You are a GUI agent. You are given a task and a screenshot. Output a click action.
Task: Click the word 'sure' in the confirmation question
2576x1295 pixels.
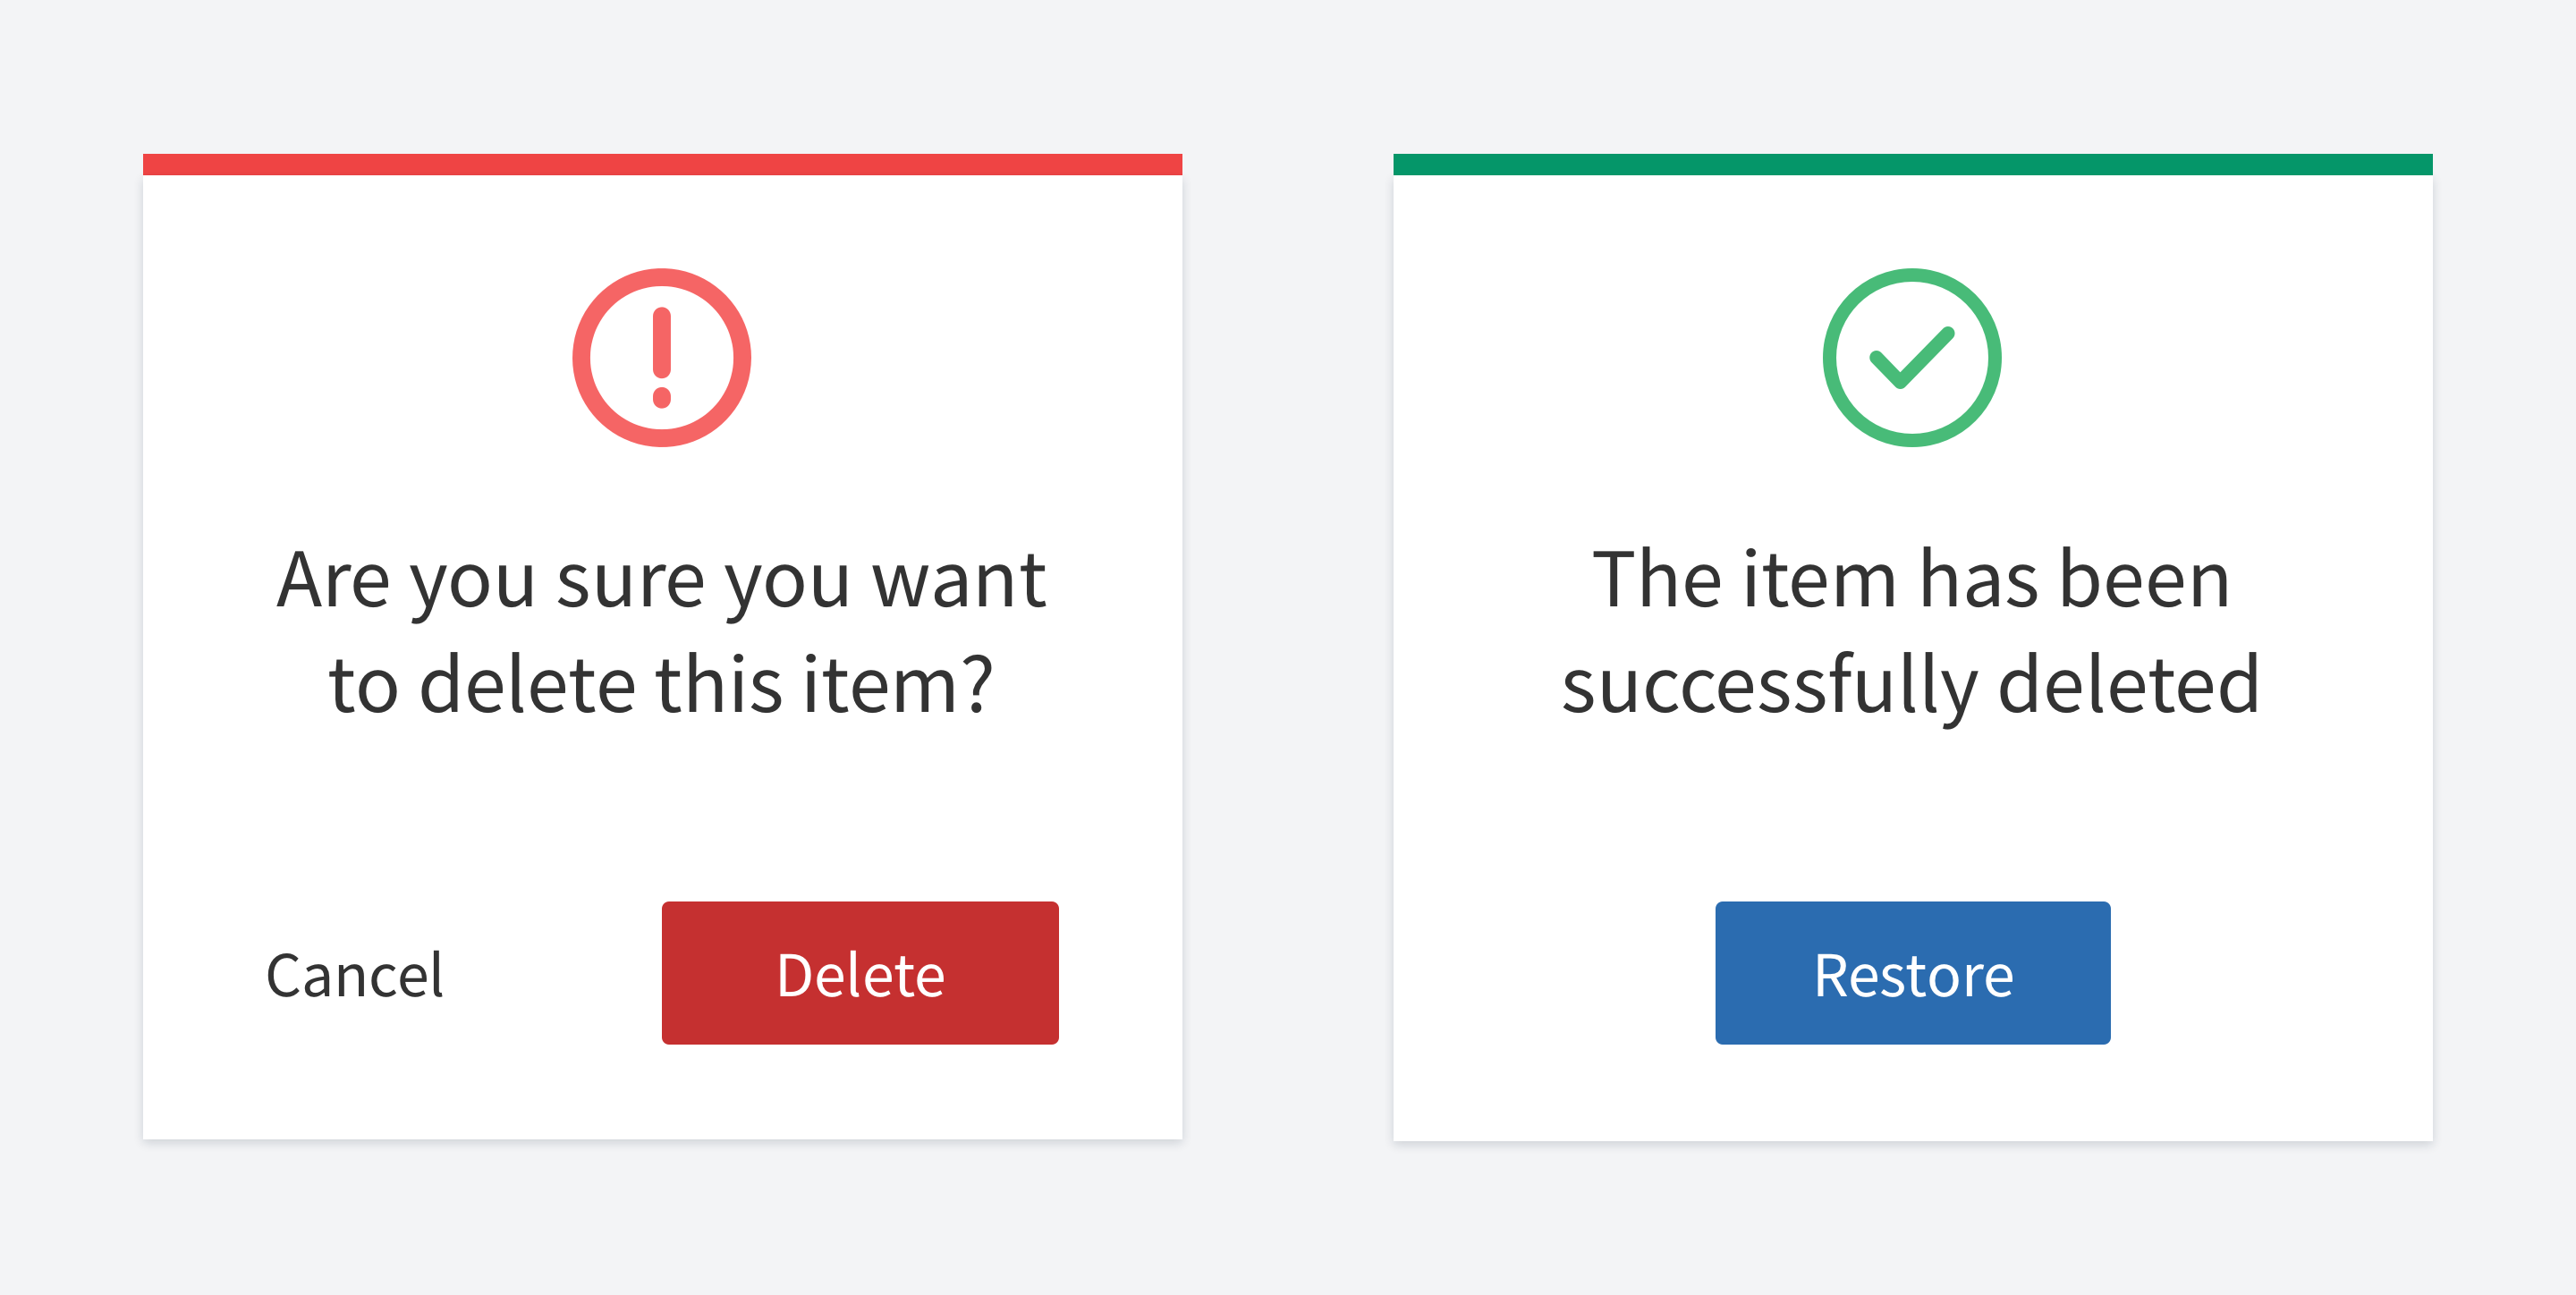(x=630, y=583)
